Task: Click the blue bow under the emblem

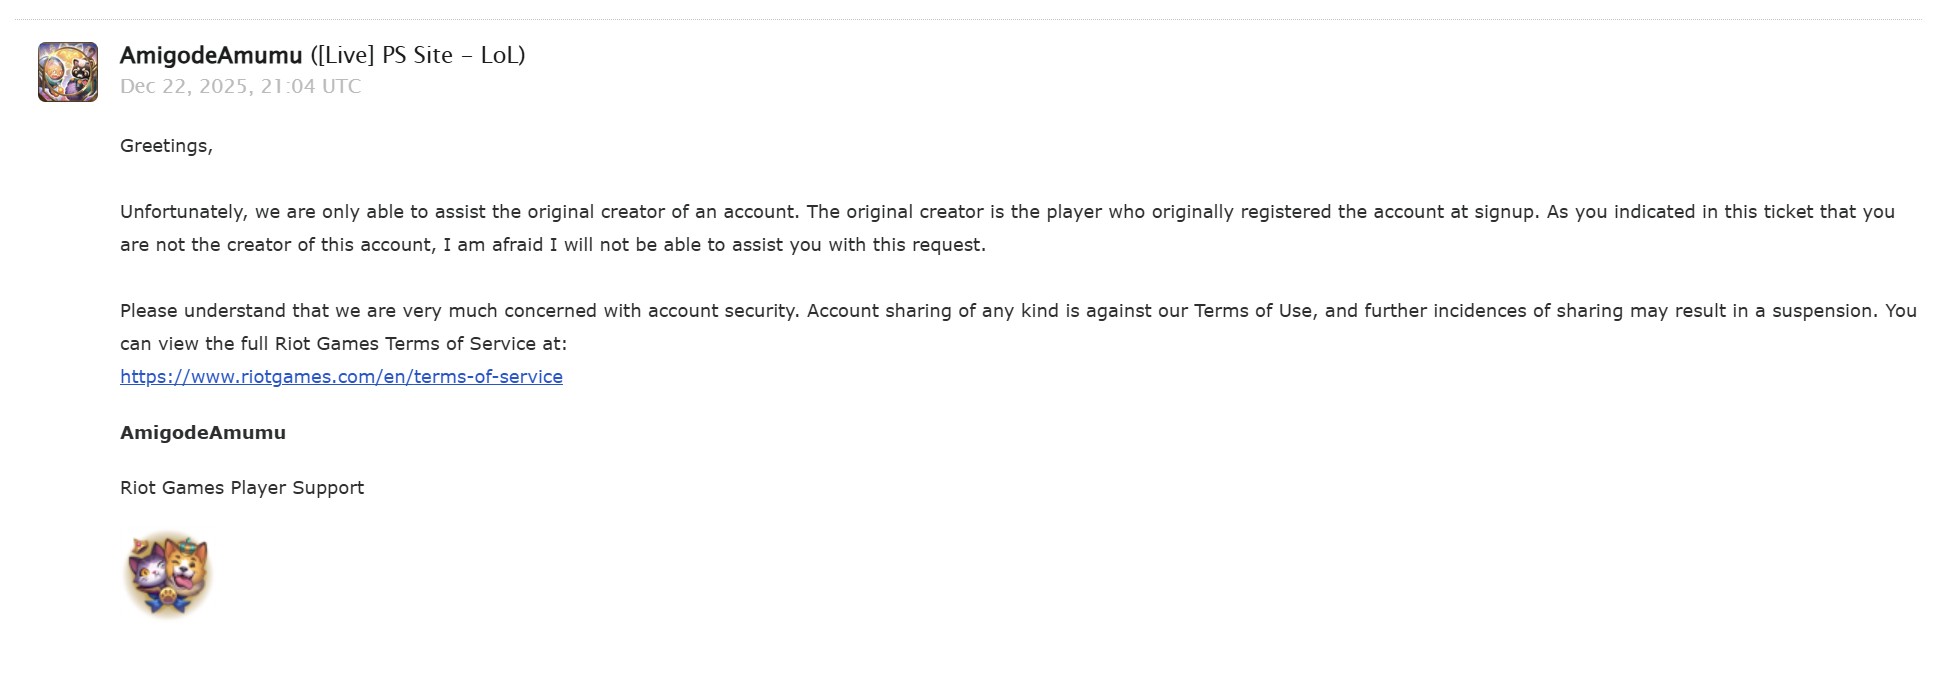Action: tap(168, 600)
